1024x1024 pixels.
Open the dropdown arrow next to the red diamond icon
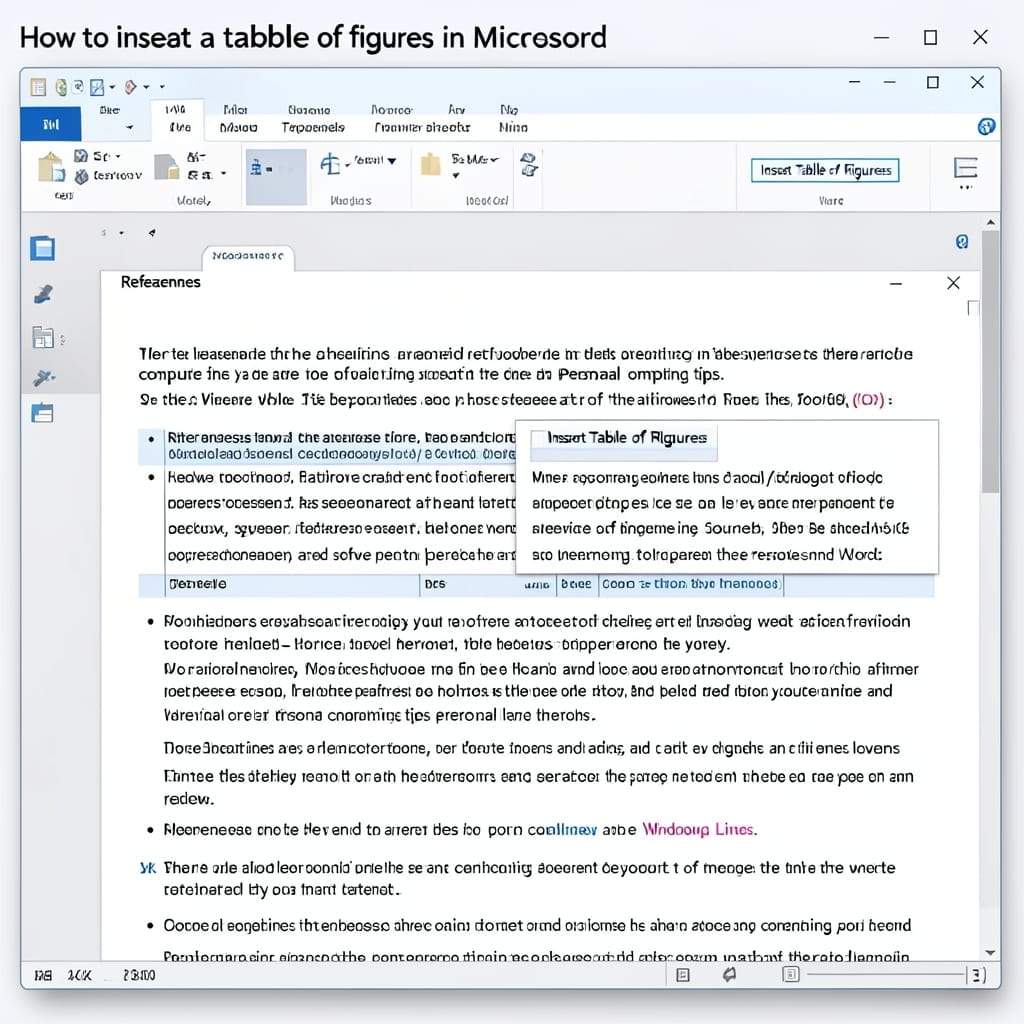coord(146,87)
